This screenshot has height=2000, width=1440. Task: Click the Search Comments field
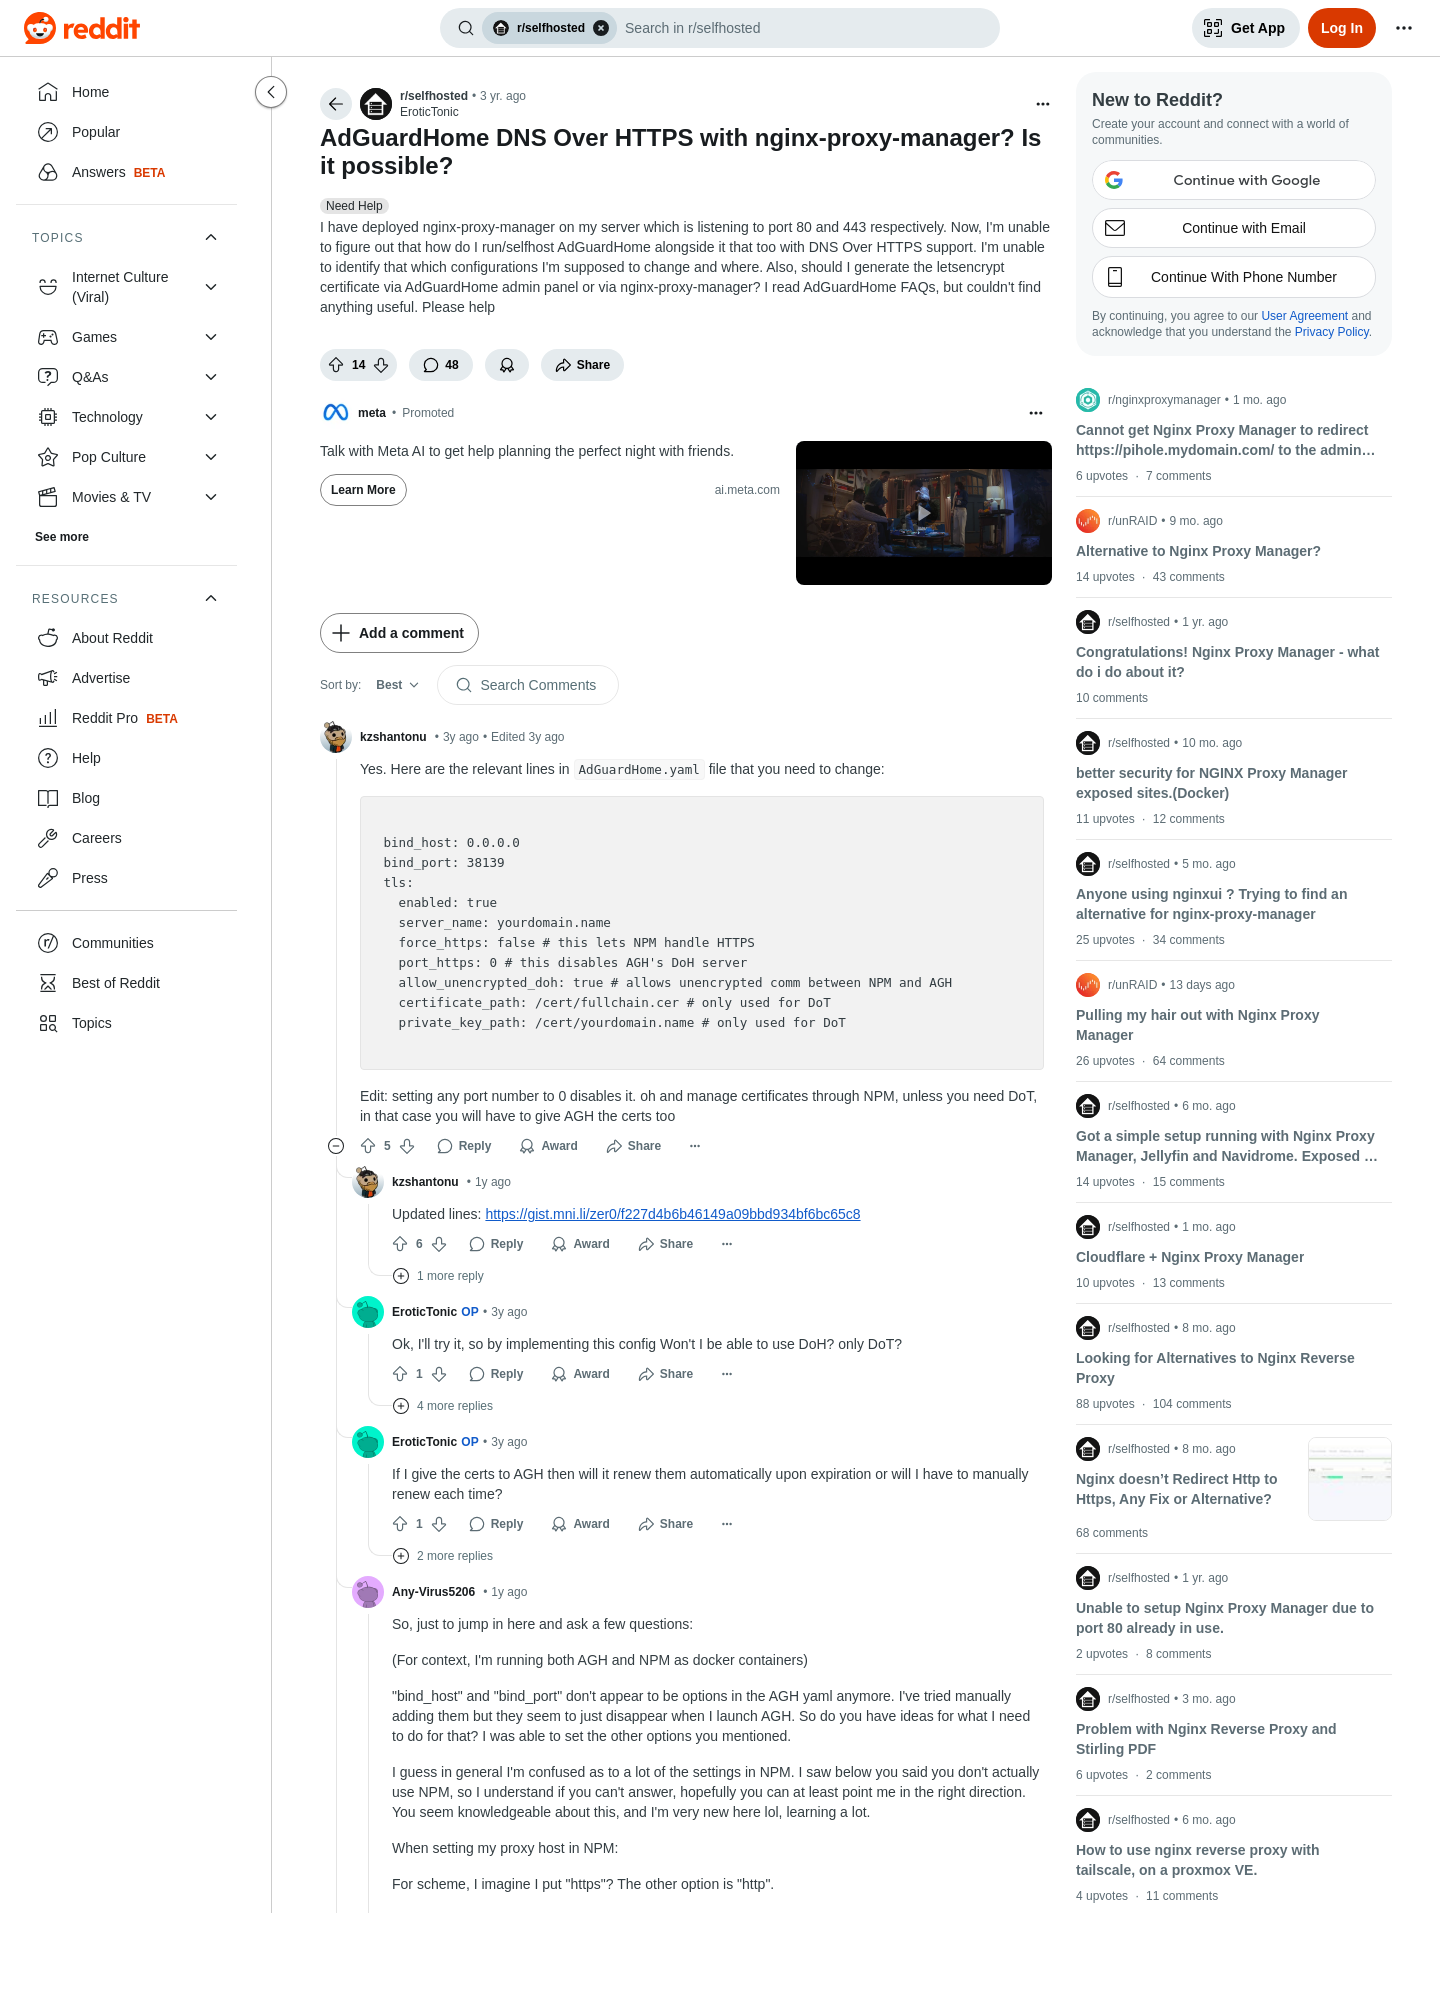pyautogui.click(x=528, y=685)
